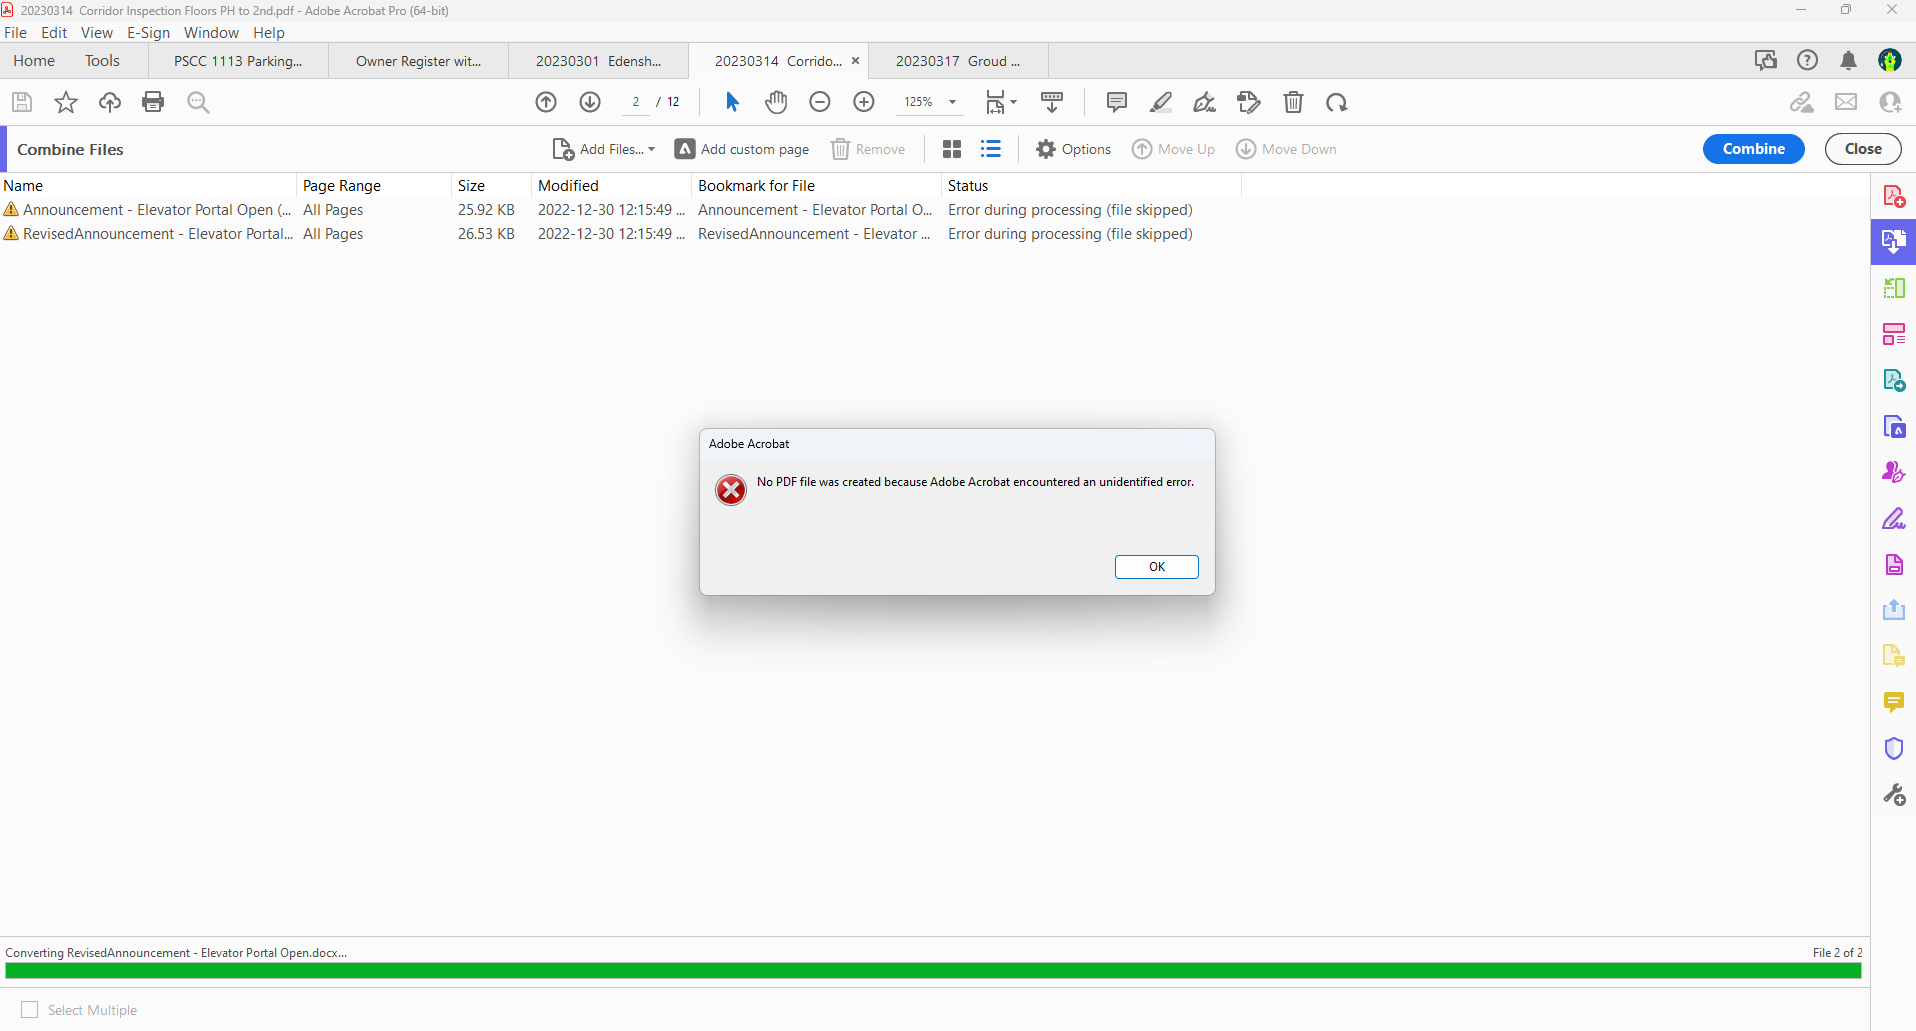Viewport: 1916px width, 1031px height.
Task: Select the Highlight text tool
Action: tap(1161, 101)
